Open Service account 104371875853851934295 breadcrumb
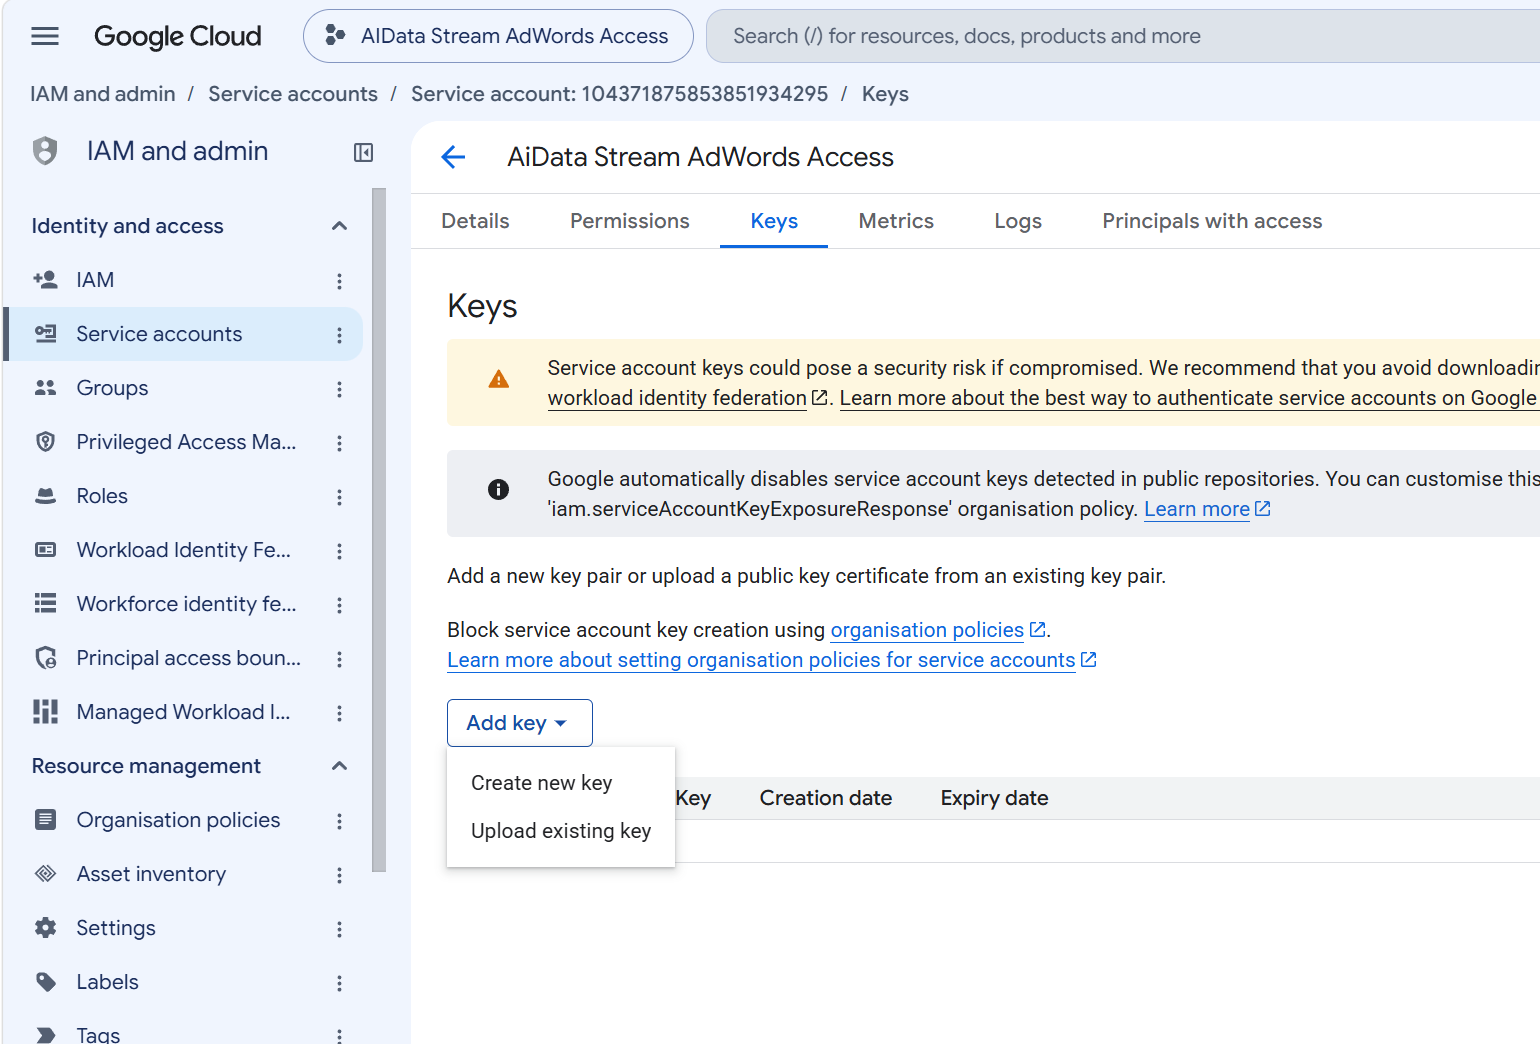The height and width of the screenshot is (1044, 1540). 619,94
